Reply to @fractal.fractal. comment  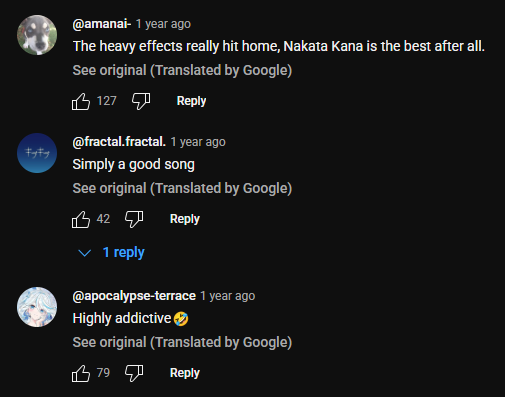[x=185, y=219]
